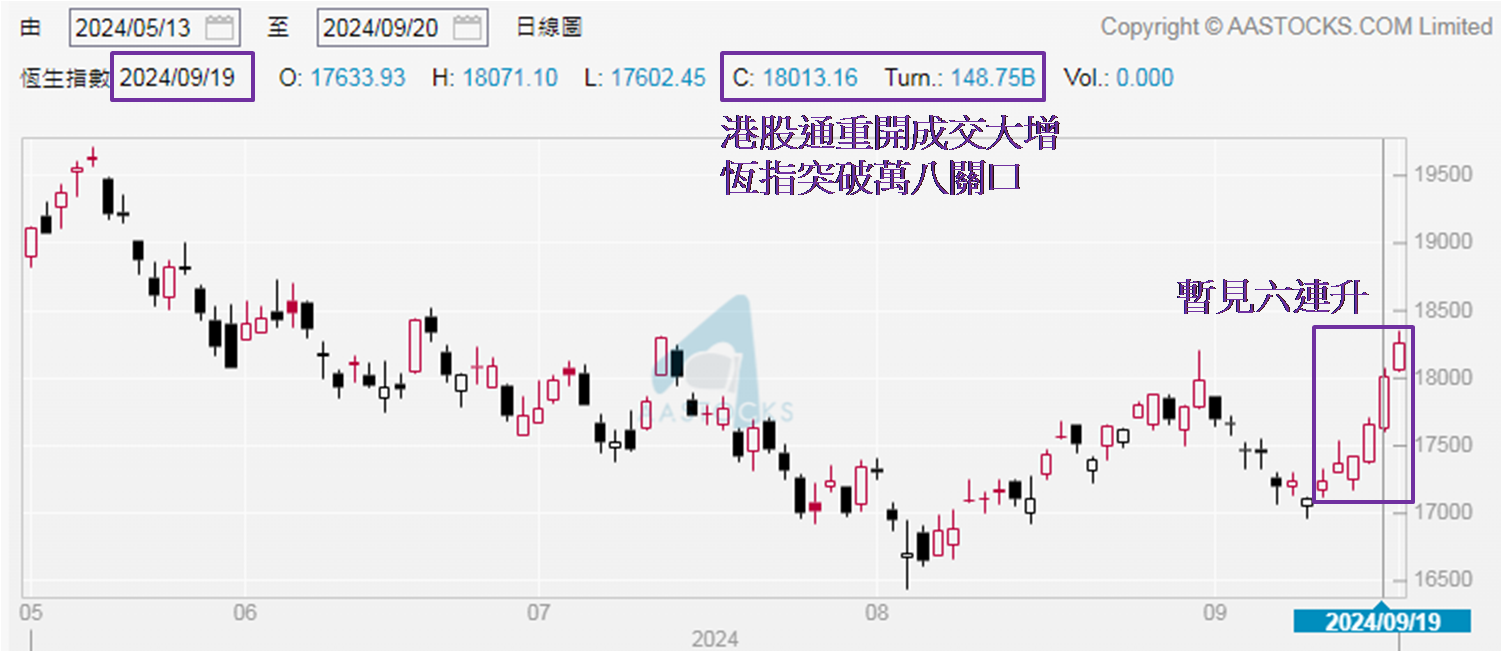The image size is (1502, 652).
Task: Select the 日線圖 daily chart label
Action: (549, 27)
